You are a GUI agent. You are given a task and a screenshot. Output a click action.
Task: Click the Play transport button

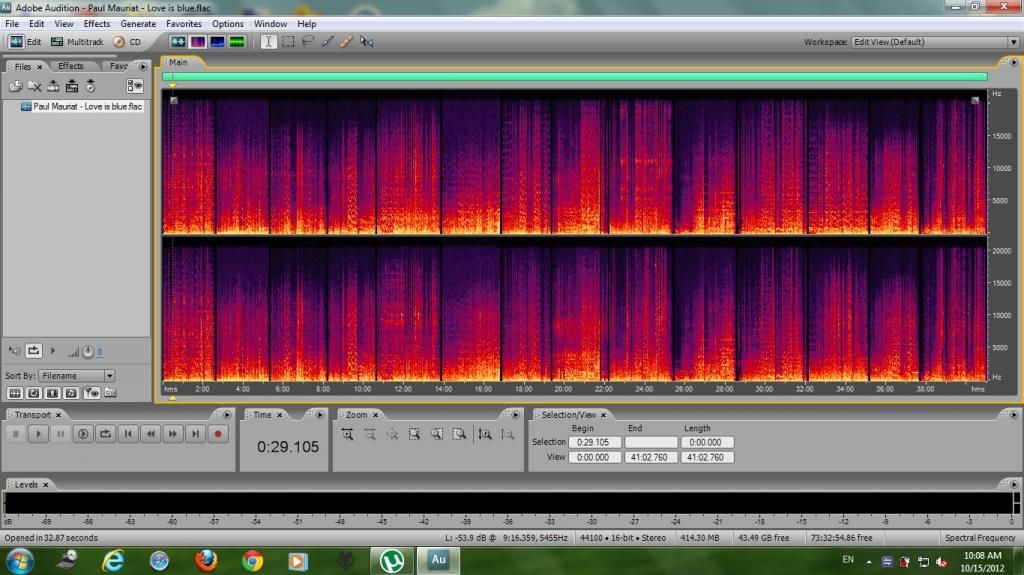click(x=38, y=434)
